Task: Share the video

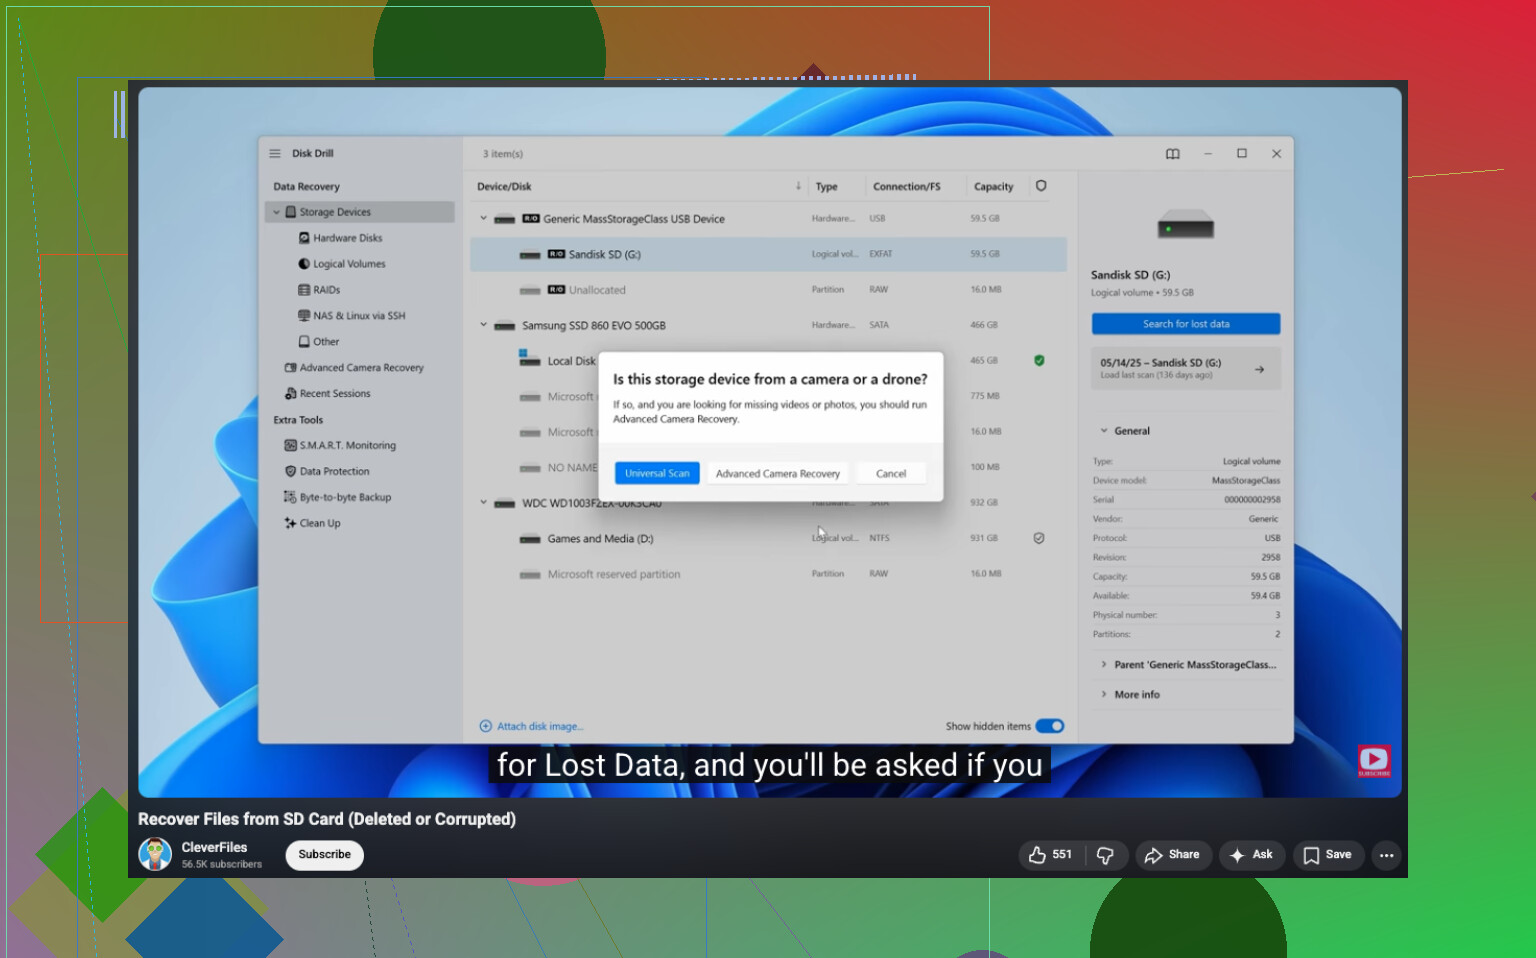Action: (1173, 855)
